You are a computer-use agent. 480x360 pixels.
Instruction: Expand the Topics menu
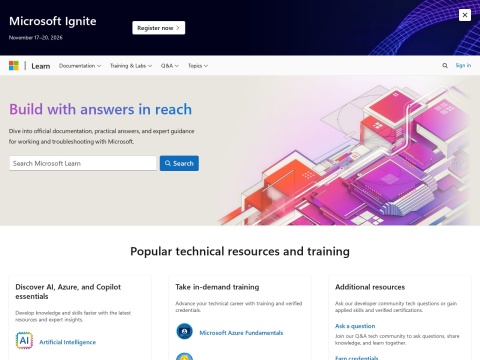[x=198, y=66]
